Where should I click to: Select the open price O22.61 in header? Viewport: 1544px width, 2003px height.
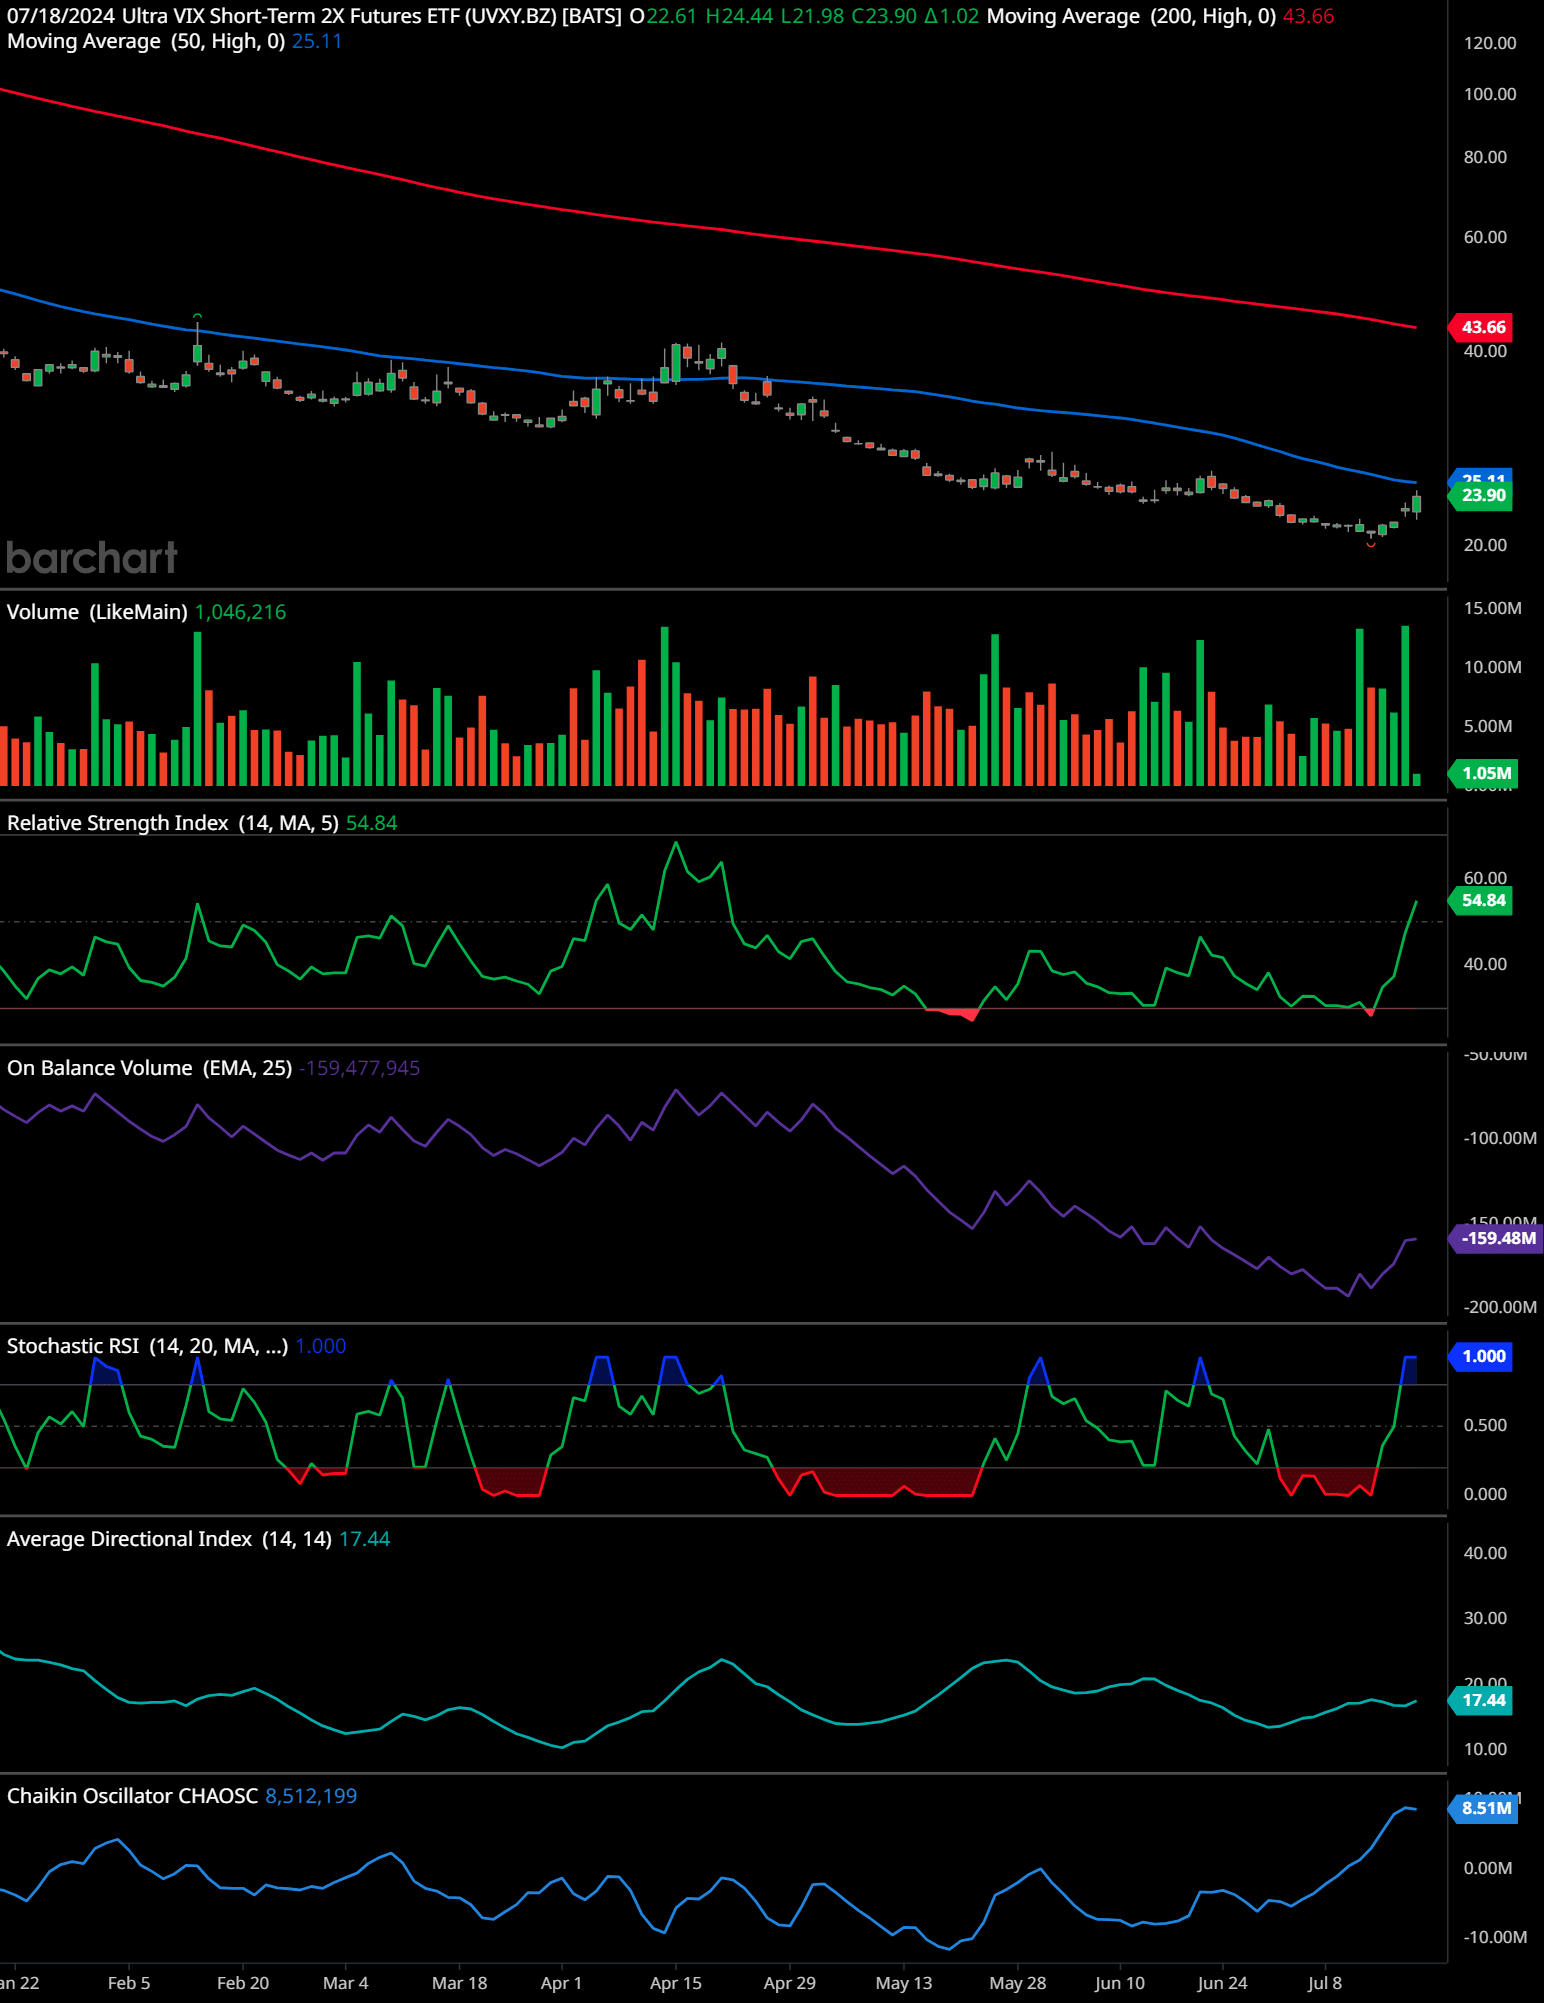[x=663, y=16]
